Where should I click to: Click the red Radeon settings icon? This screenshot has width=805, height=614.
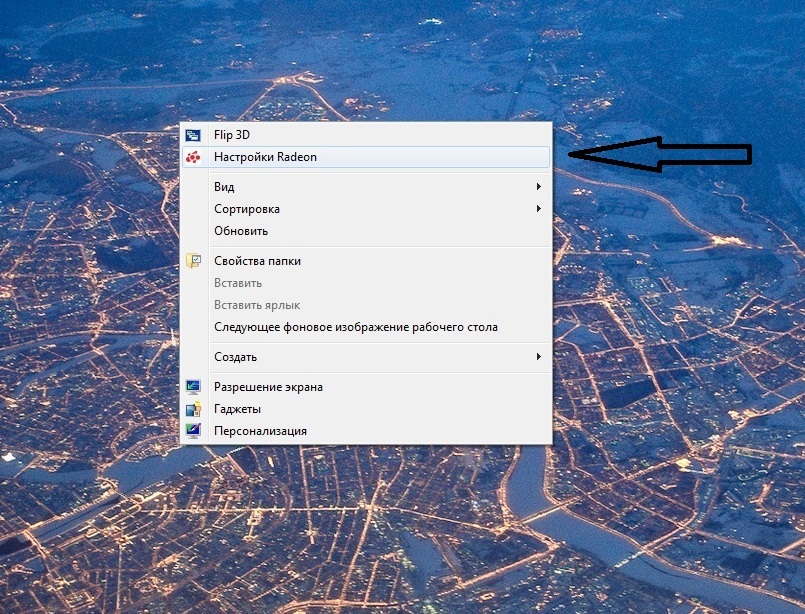tap(193, 157)
